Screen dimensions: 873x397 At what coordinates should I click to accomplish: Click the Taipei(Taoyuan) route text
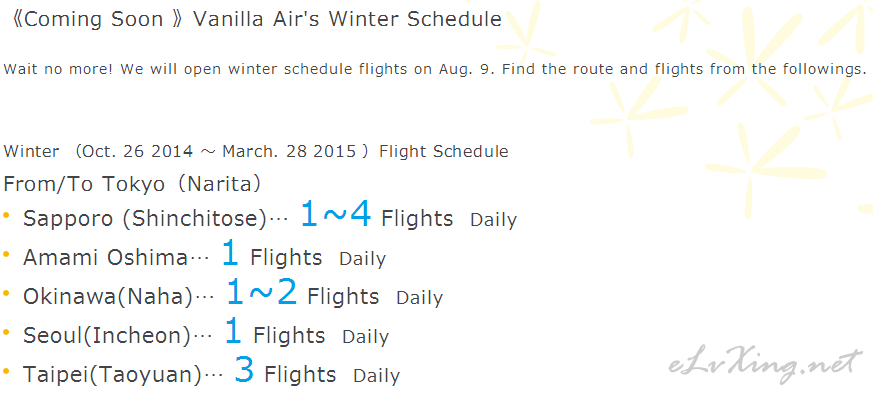point(112,375)
